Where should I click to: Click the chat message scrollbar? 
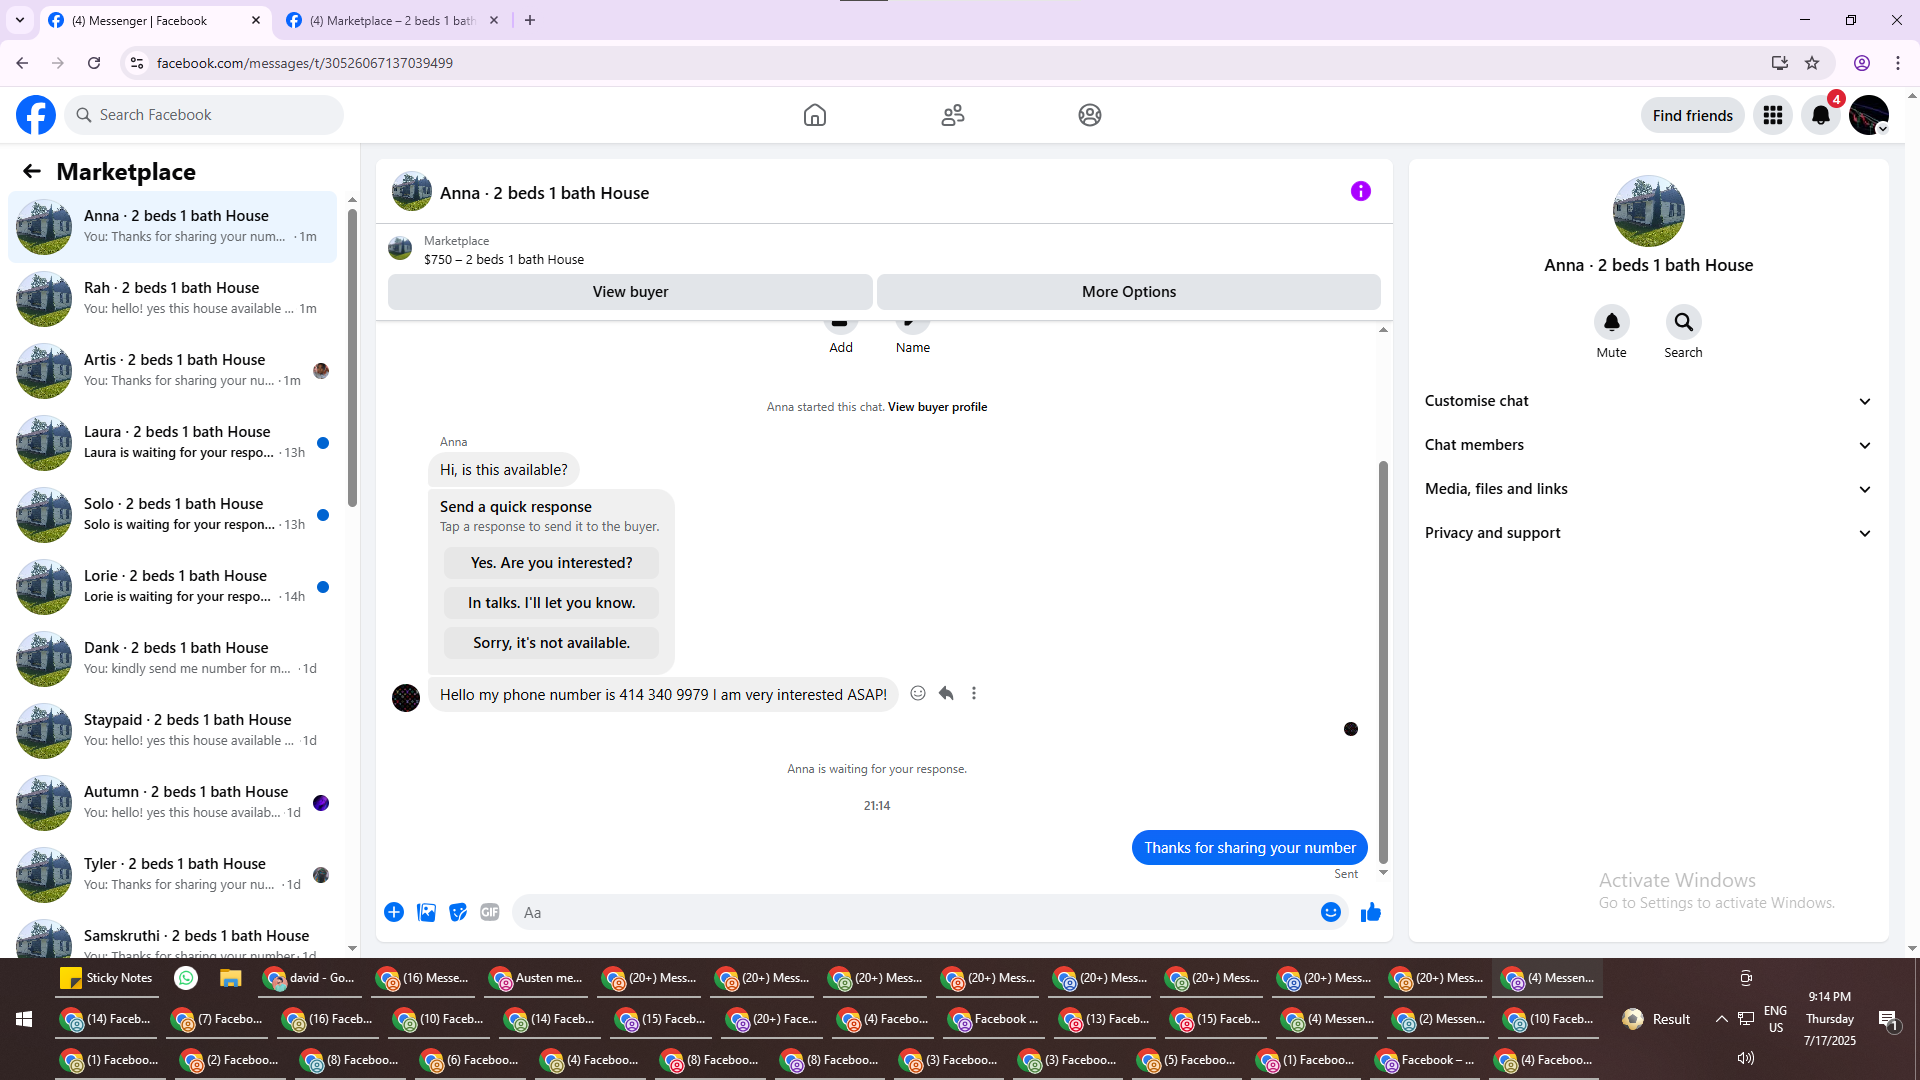[1383, 660]
